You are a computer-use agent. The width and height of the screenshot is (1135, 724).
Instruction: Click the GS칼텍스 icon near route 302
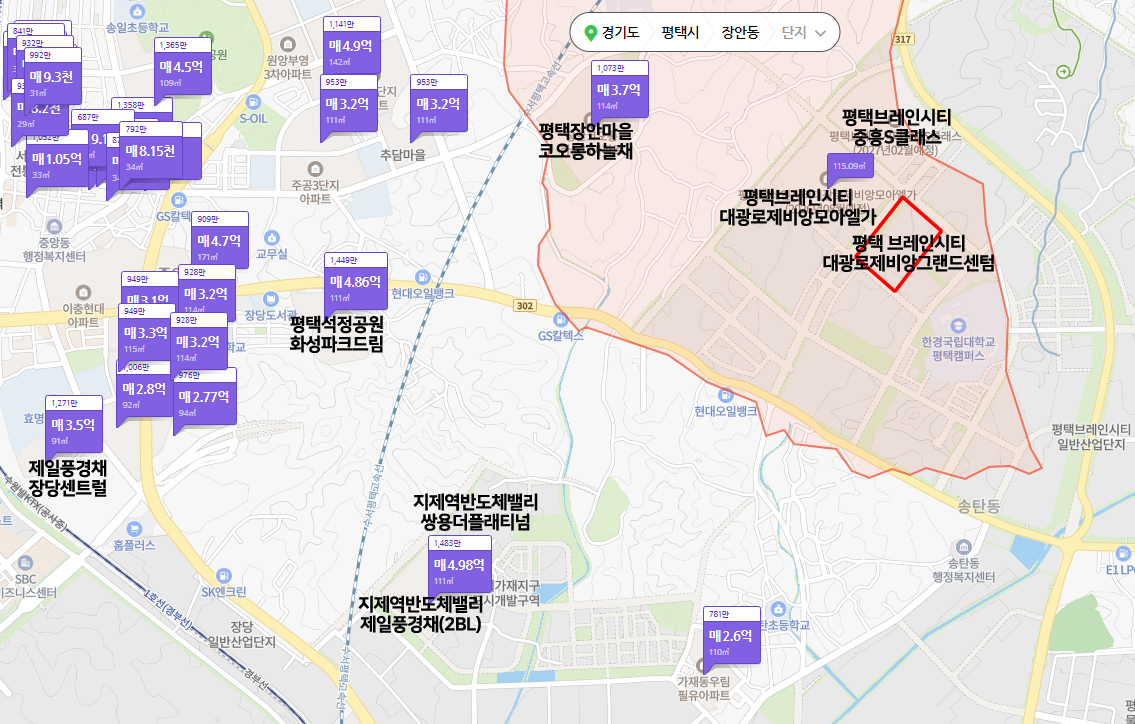(560, 319)
